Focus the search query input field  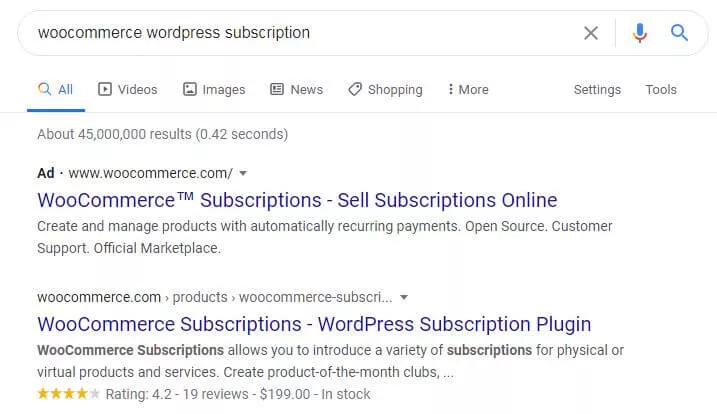[300, 33]
